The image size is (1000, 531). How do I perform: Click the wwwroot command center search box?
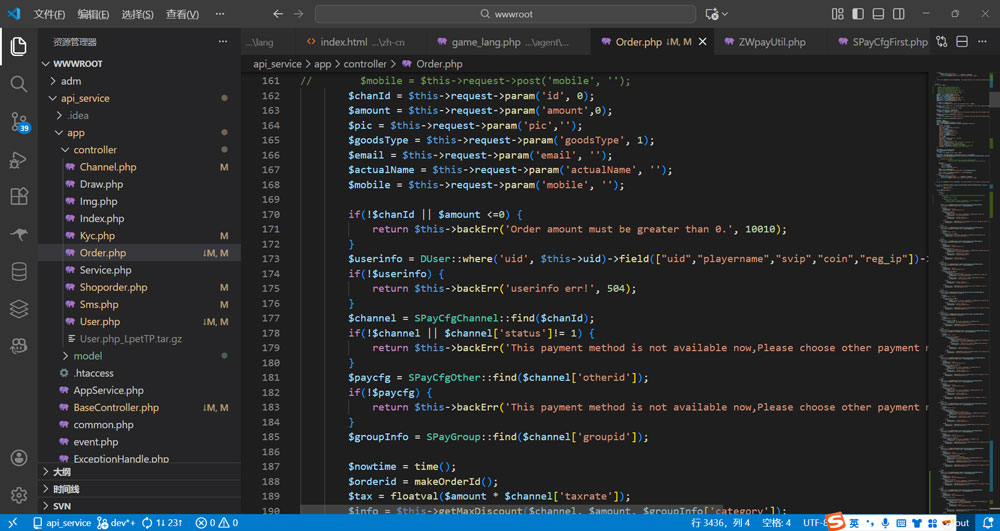505,14
